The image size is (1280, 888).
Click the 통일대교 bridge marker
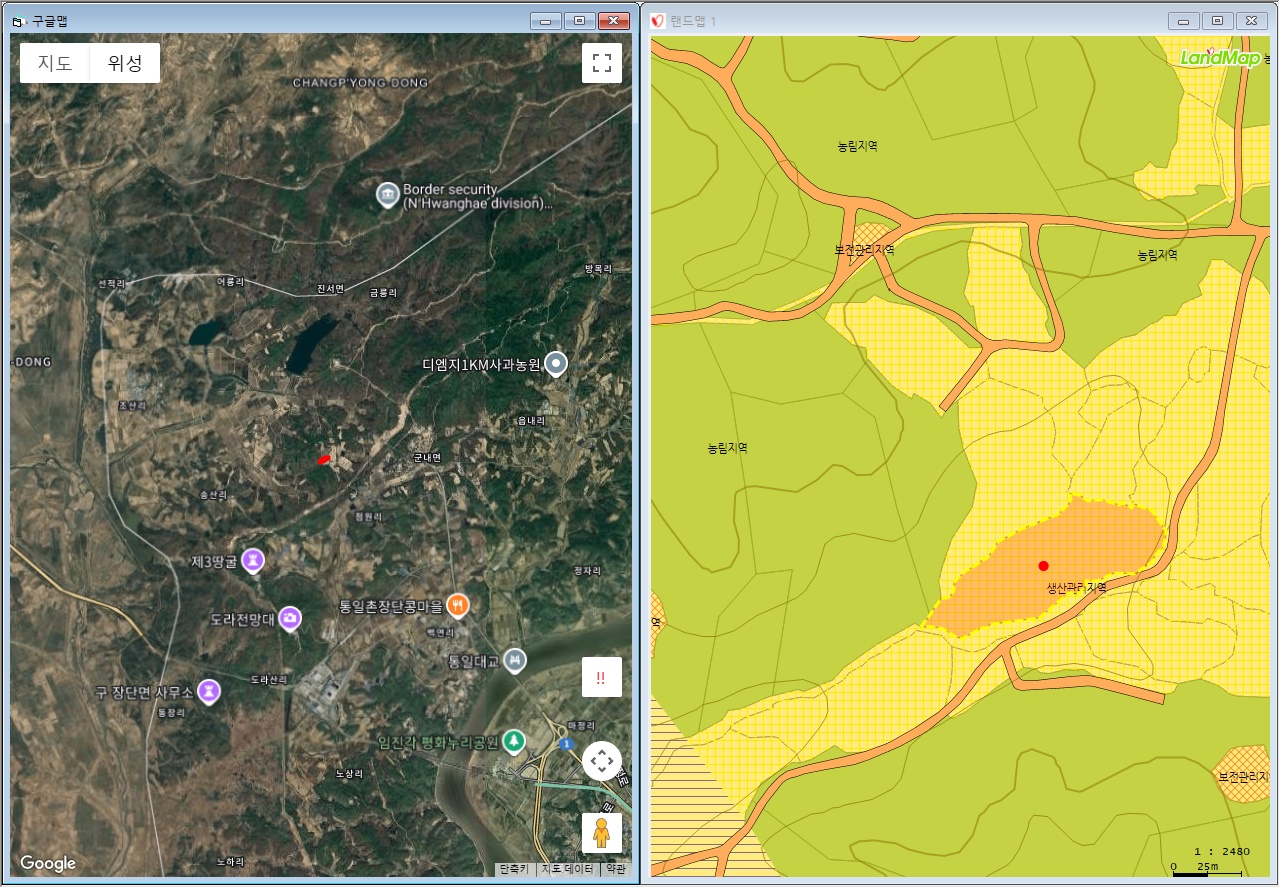(x=514, y=660)
